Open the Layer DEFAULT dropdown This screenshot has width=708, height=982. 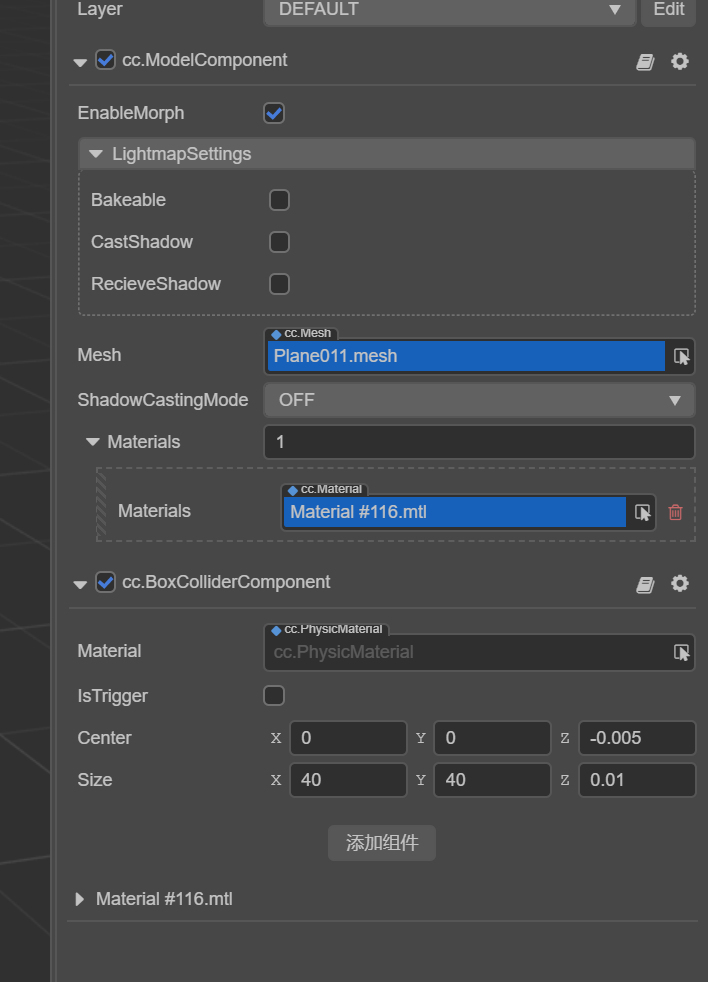tap(449, 10)
